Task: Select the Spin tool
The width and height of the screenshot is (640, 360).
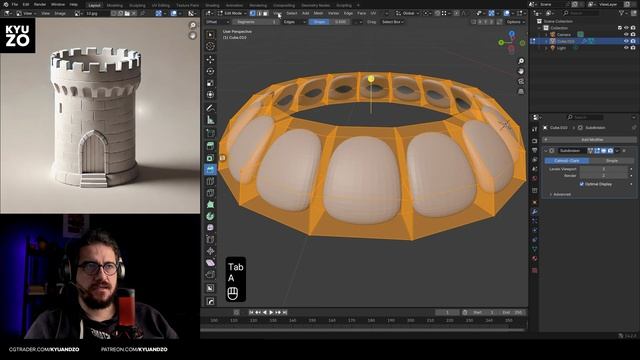Action: point(210,216)
